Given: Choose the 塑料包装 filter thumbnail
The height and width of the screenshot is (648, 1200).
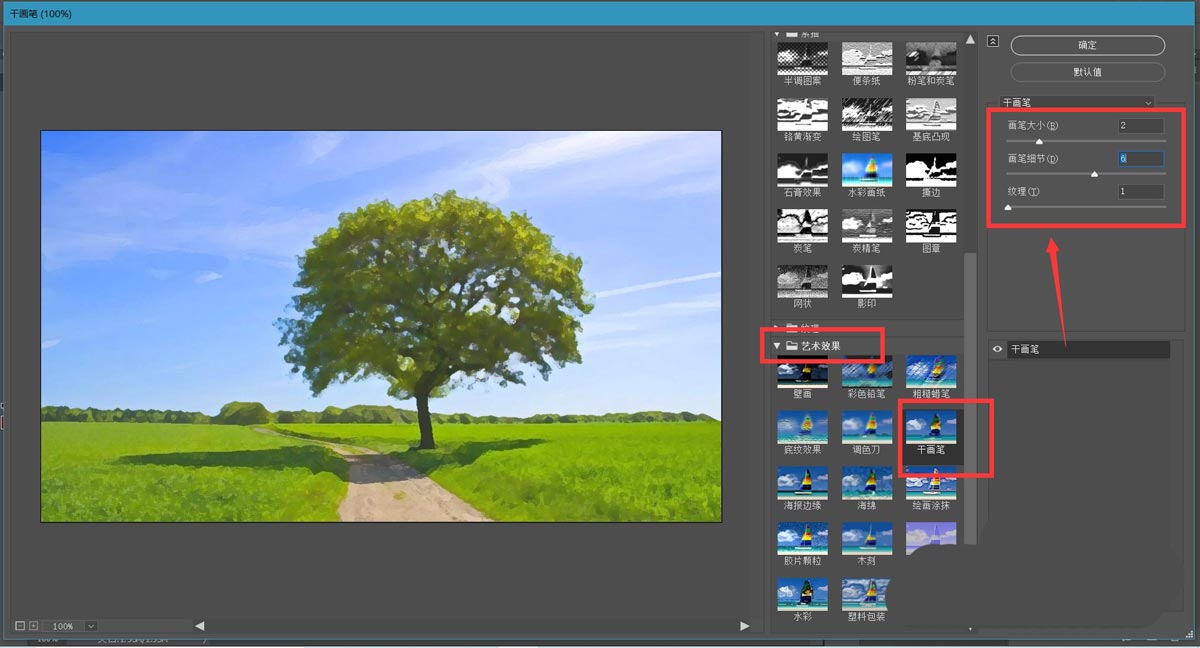Looking at the screenshot, I should (866, 594).
